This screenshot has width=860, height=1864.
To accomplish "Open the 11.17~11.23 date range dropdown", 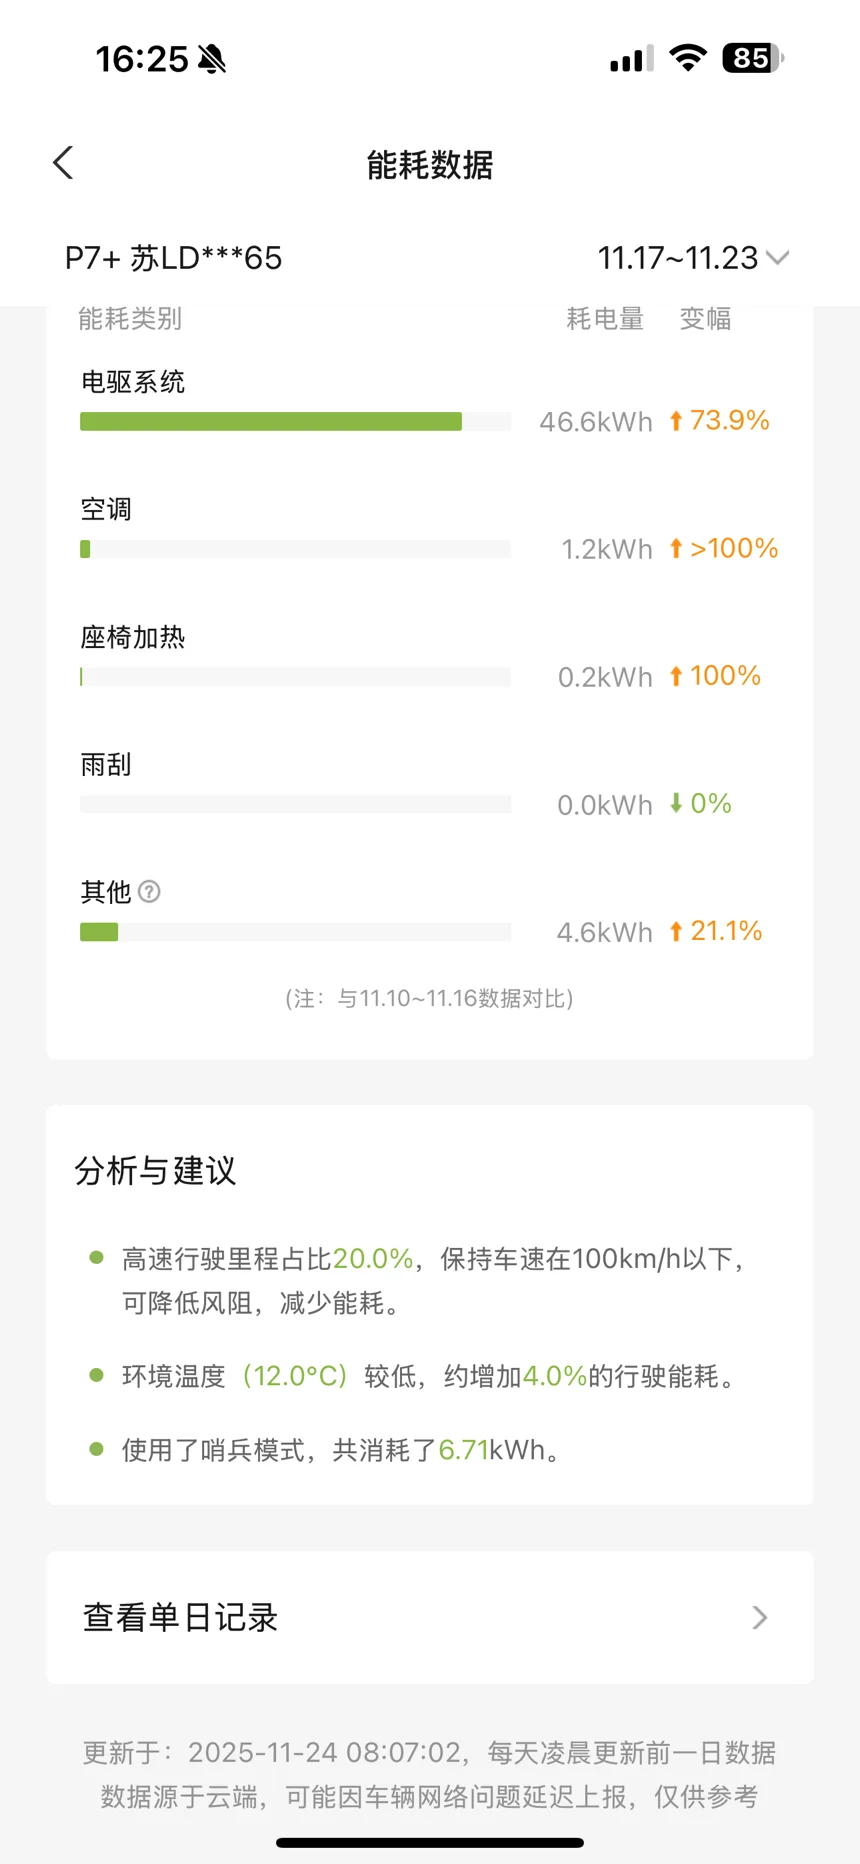I will coord(692,258).
